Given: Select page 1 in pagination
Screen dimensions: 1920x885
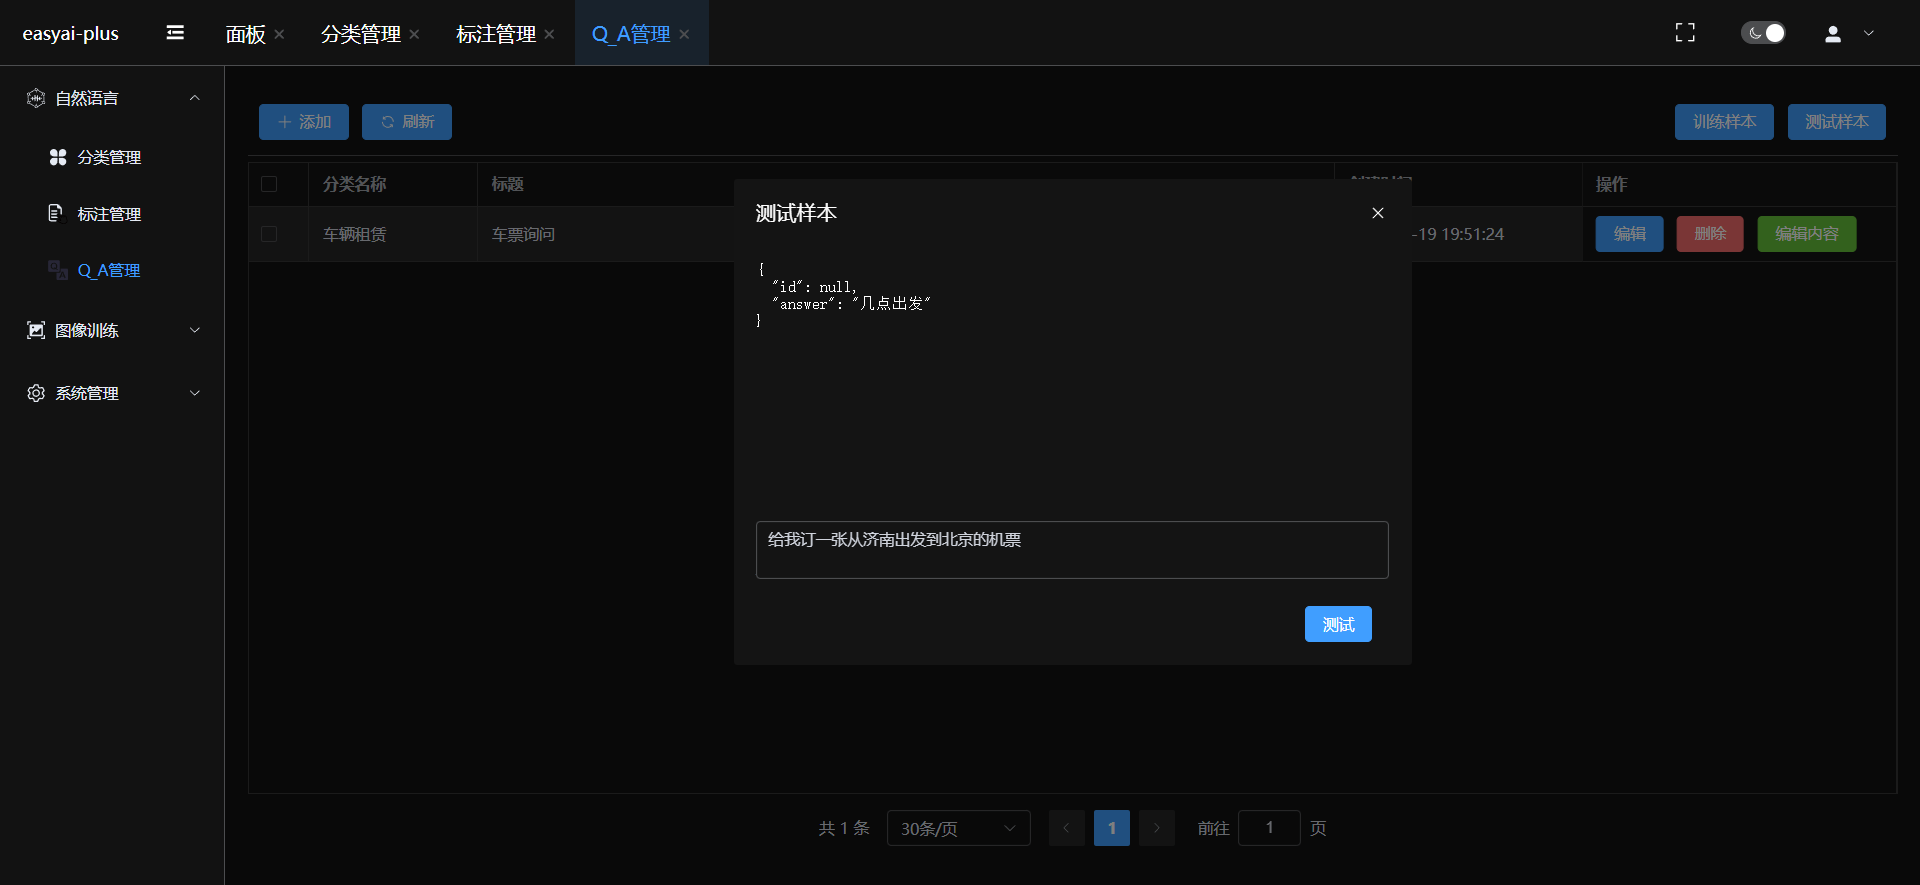Looking at the screenshot, I should coord(1112,828).
